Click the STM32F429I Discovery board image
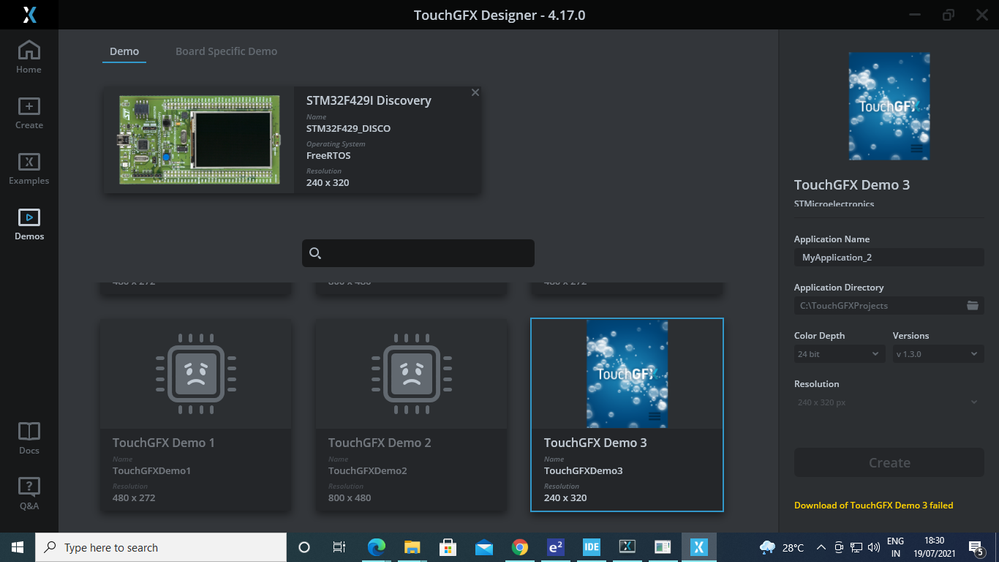 point(199,140)
